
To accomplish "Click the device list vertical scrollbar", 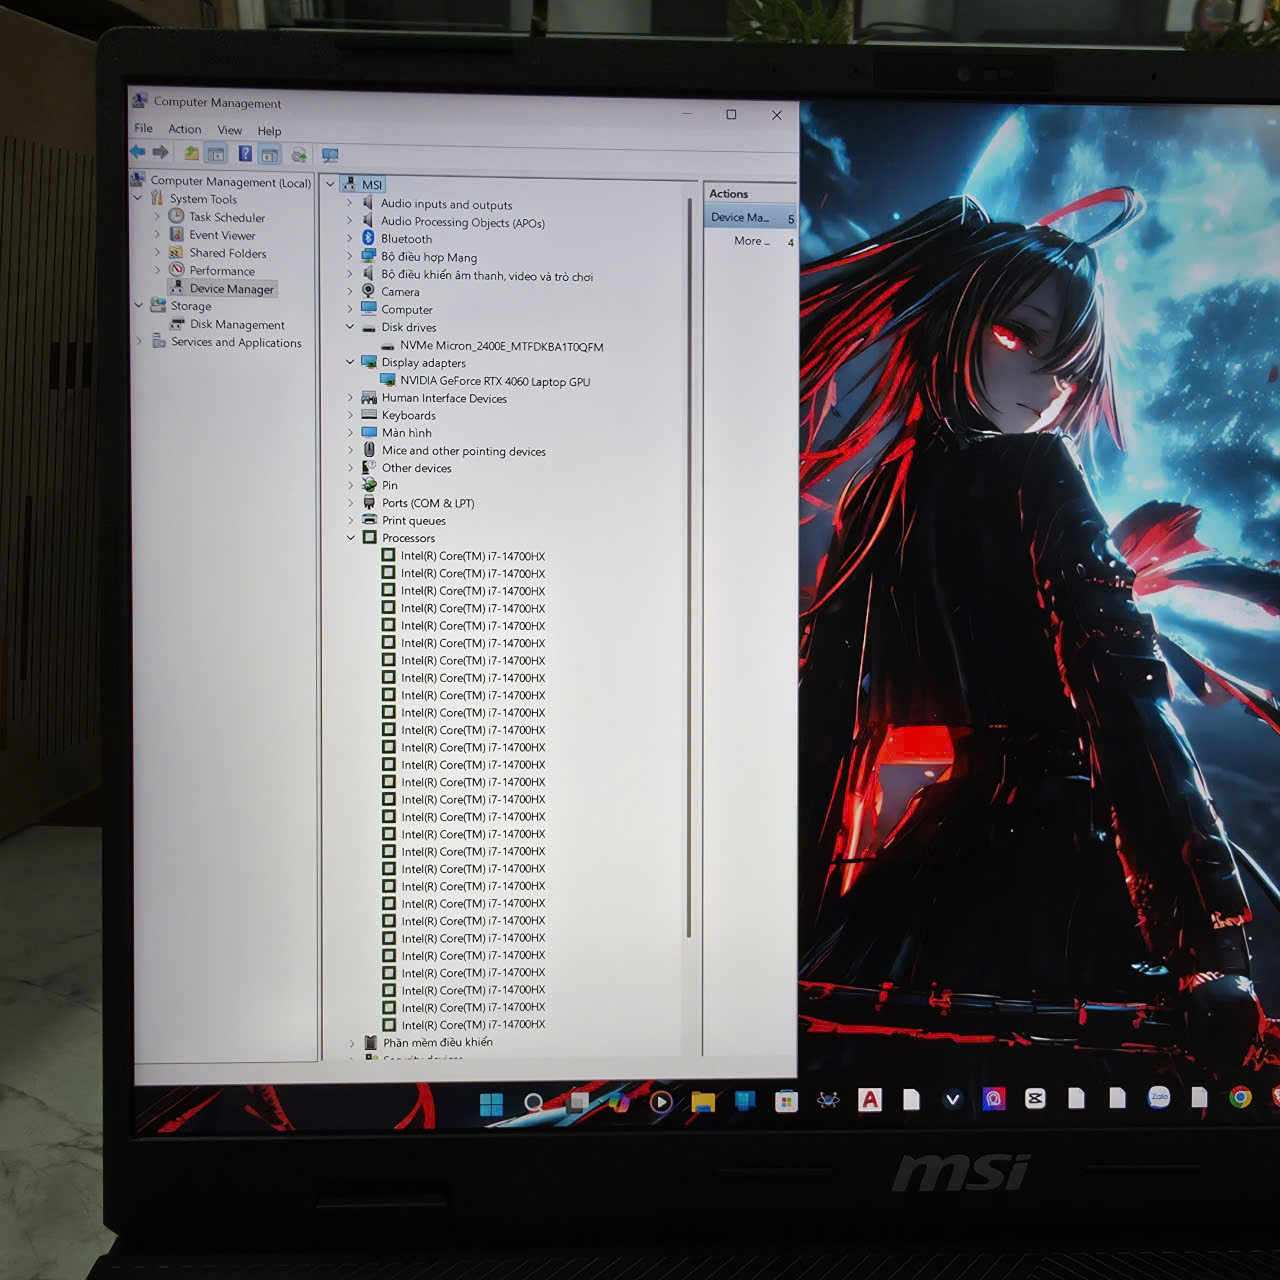I will 689,565.
